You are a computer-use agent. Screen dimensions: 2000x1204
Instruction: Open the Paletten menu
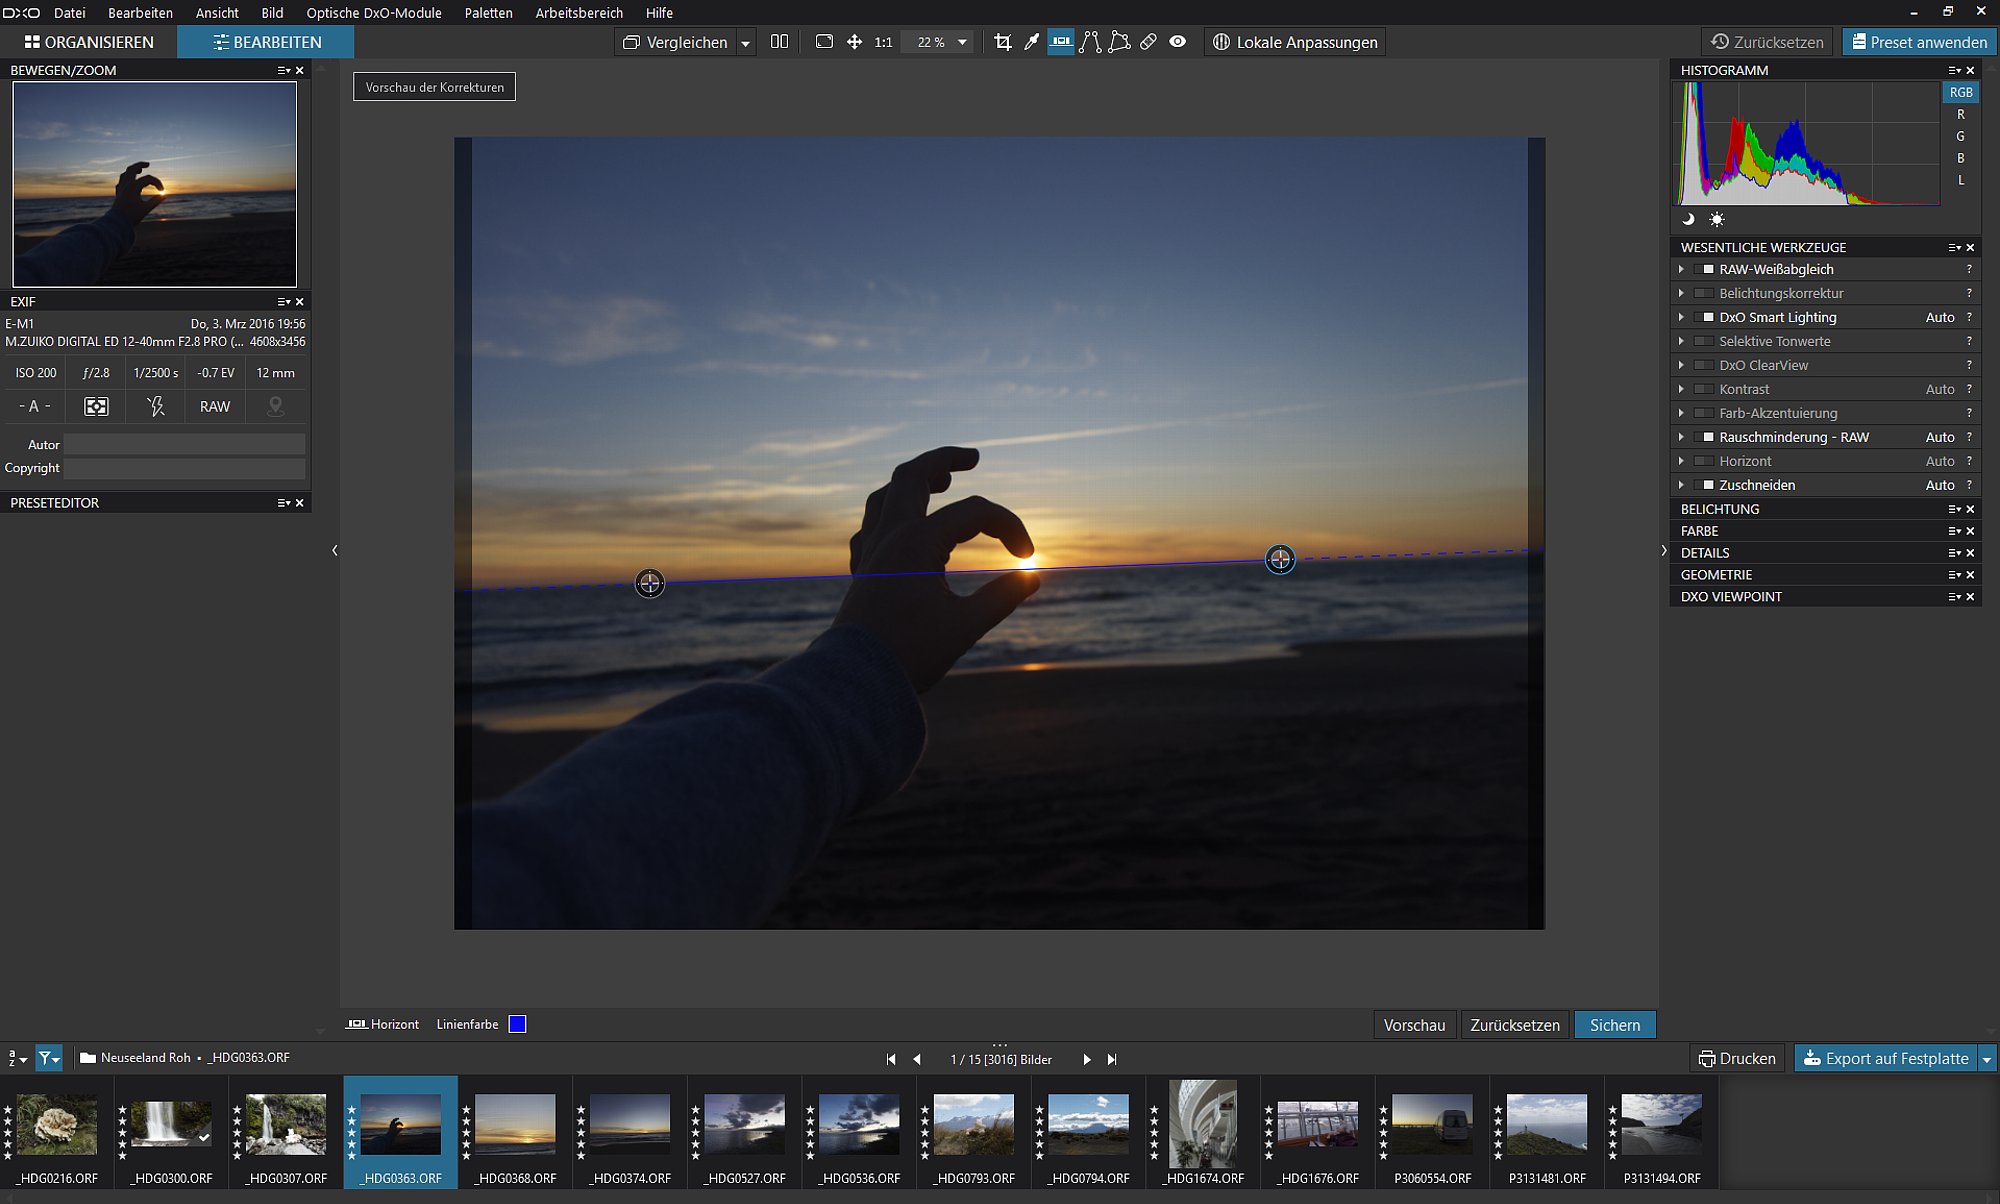[x=488, y=13]
